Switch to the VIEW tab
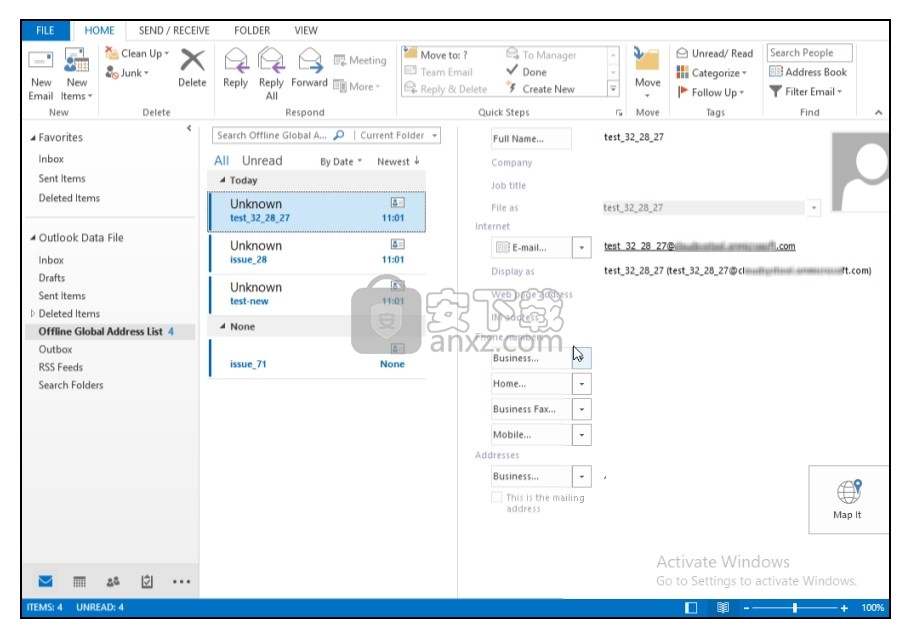Viewport: 918px width, 631px height. [x=306, y=30]
